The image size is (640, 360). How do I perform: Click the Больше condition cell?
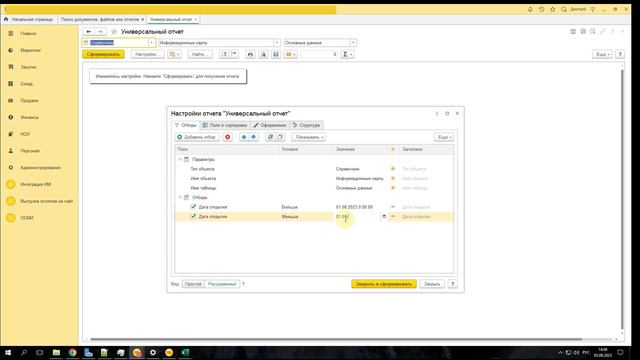coord(307,207)
